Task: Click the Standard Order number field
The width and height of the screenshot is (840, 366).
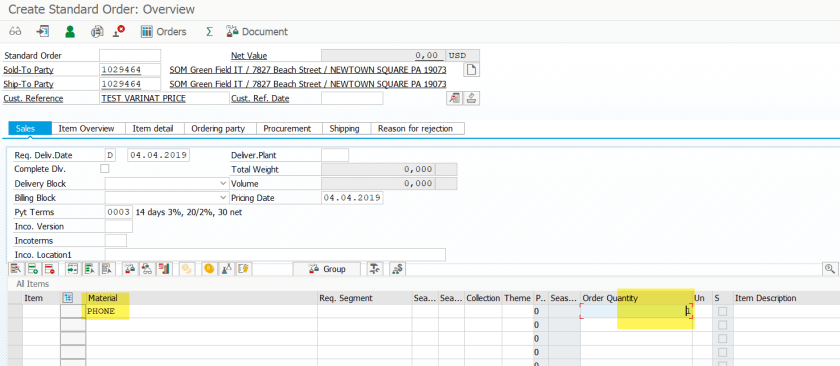Action: (130, 55)
